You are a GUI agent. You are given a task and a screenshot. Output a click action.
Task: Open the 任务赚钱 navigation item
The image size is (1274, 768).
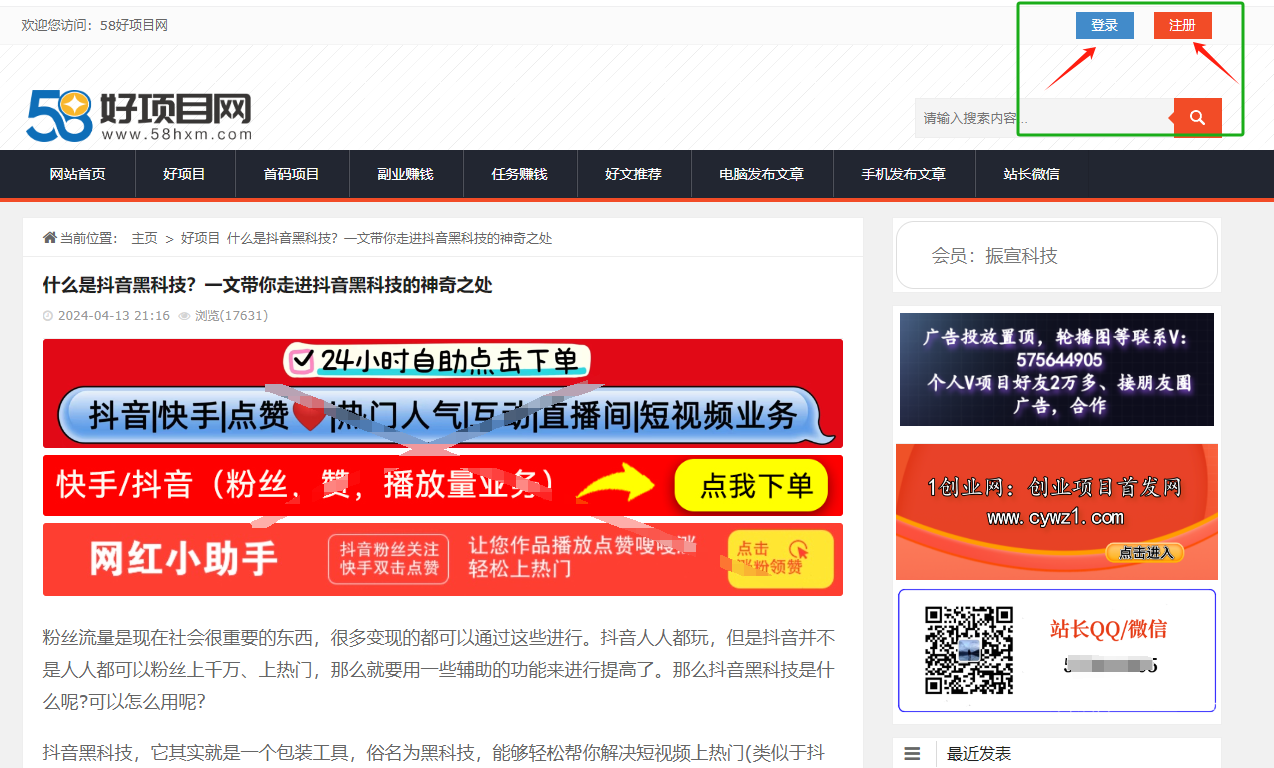[x=520, y=174]
